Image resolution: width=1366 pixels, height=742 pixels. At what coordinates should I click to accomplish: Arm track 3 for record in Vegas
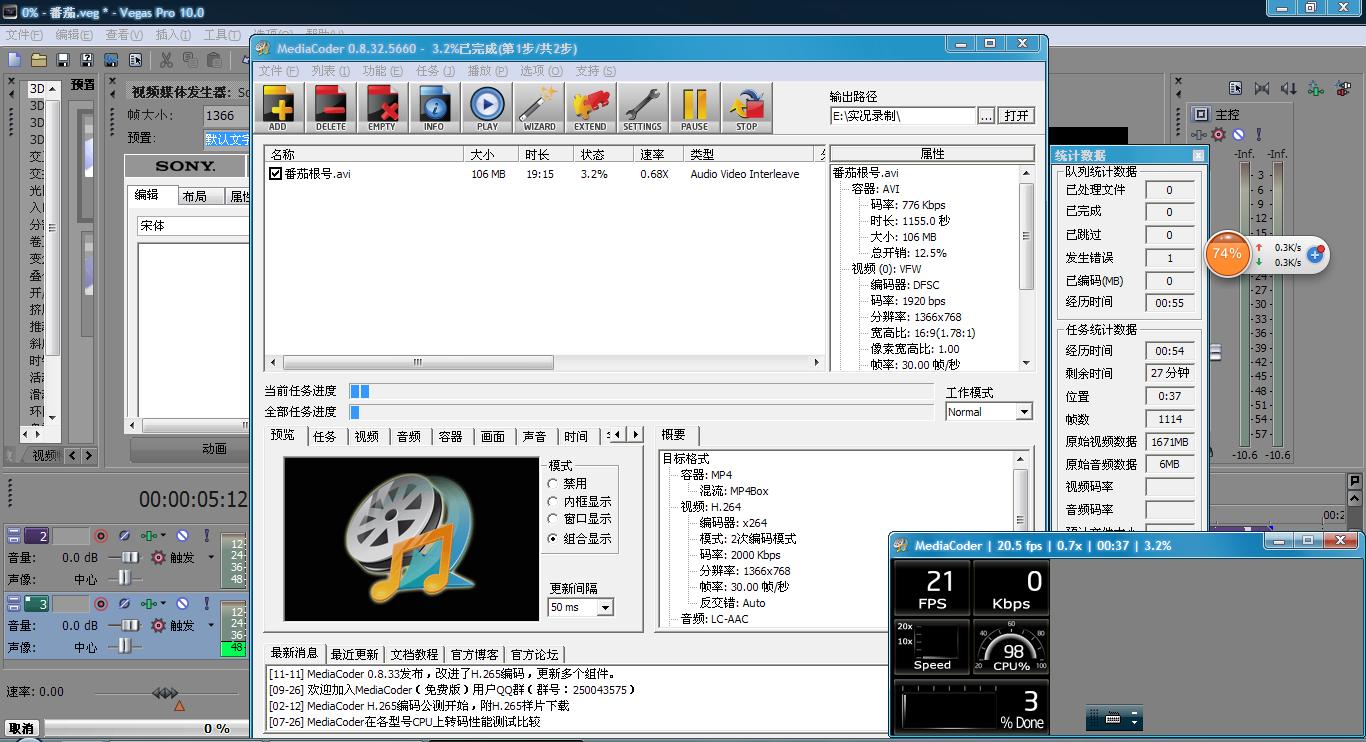[101, 604]
